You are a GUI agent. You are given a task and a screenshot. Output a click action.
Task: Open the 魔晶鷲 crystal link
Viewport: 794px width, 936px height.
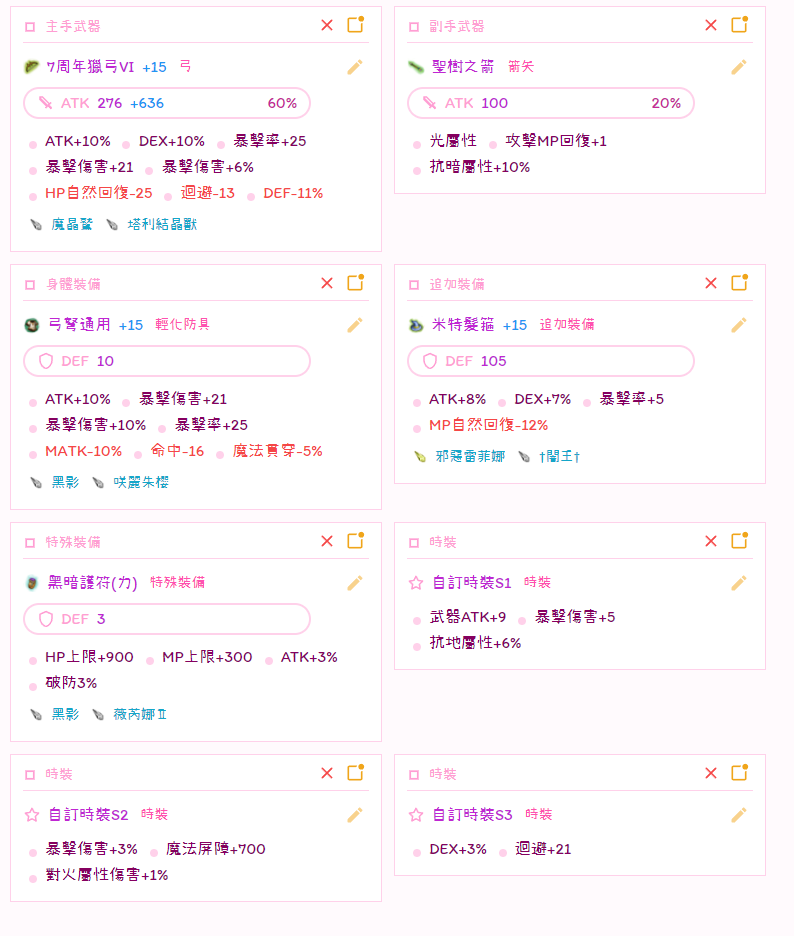tap(71, 225)
